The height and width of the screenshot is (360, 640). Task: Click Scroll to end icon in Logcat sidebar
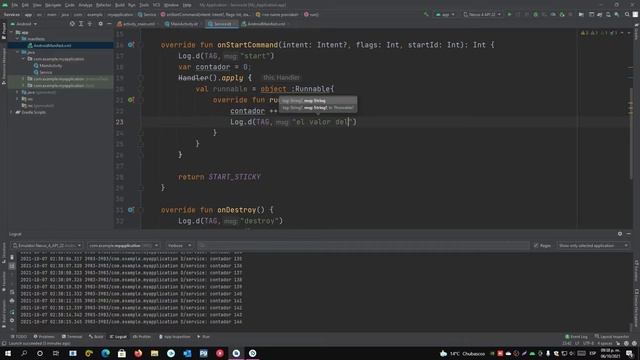(x=12, y=266)
